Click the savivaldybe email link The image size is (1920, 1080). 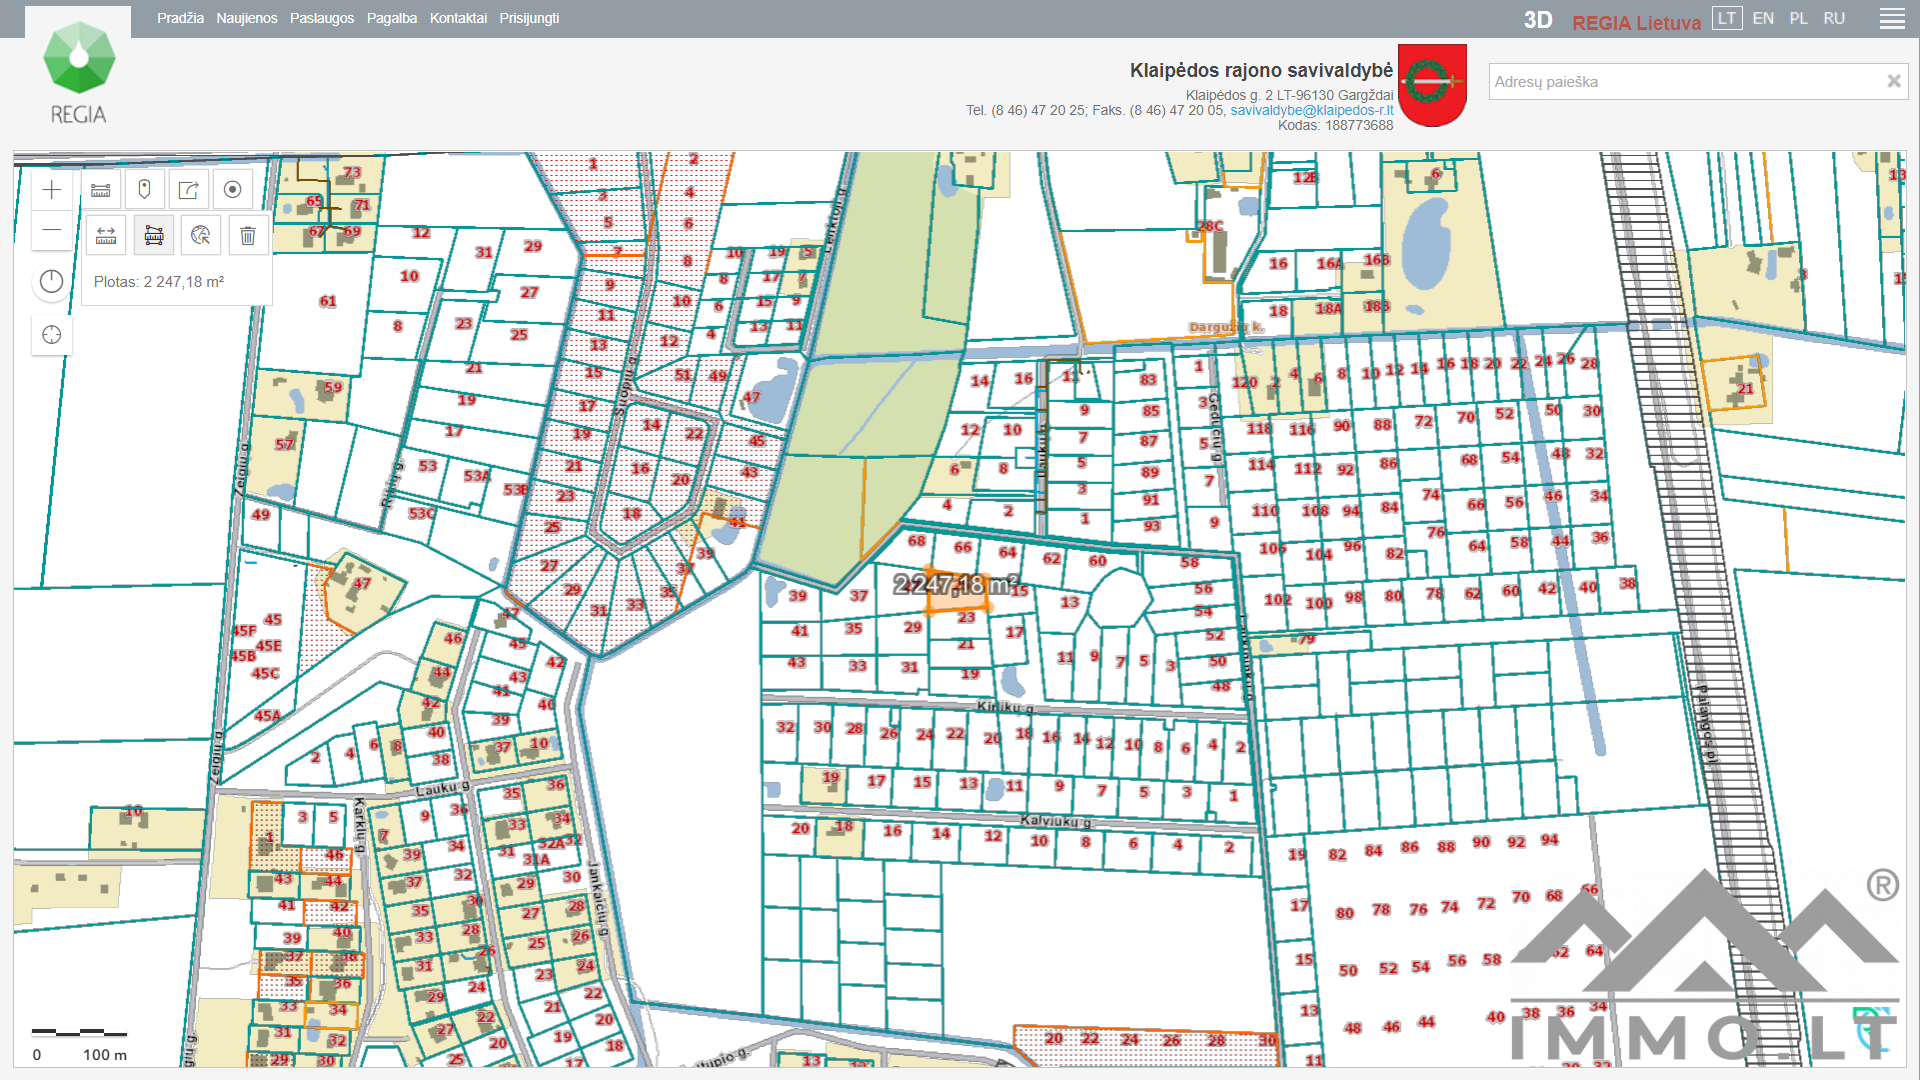[x=1311, y=111]
